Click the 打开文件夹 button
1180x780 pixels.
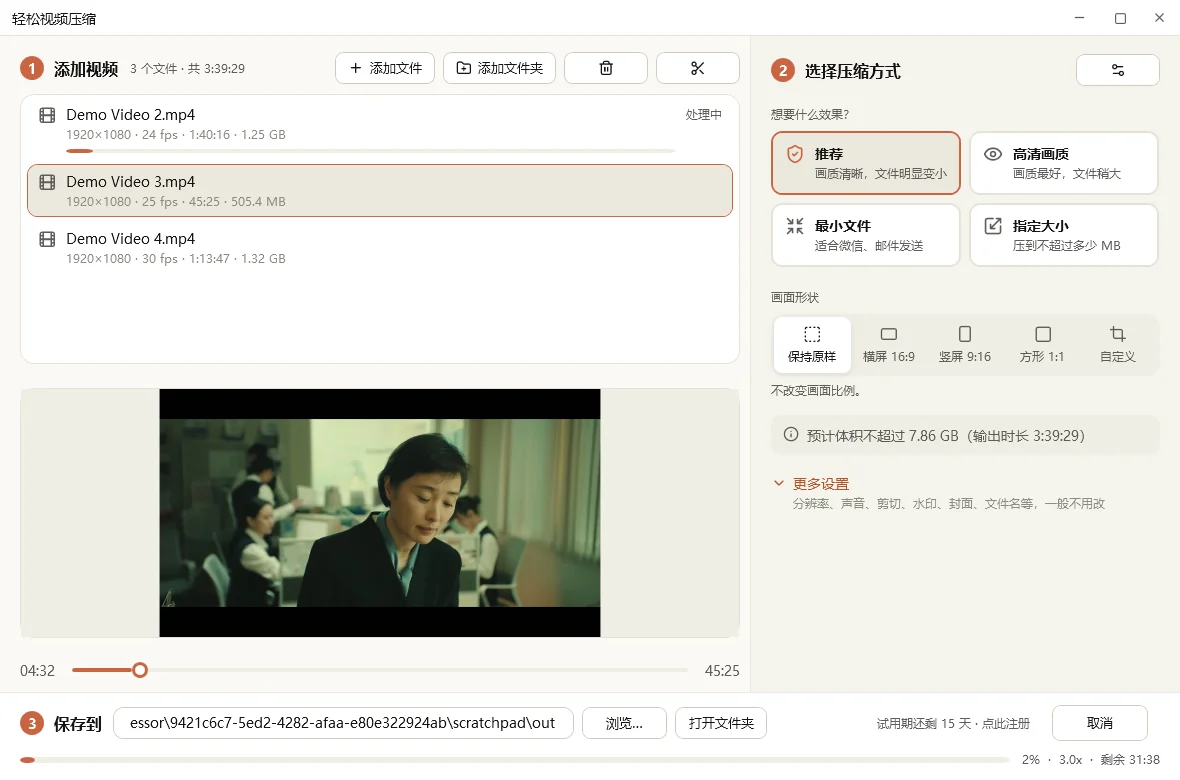pyautogui.click(x=721, y=724)
